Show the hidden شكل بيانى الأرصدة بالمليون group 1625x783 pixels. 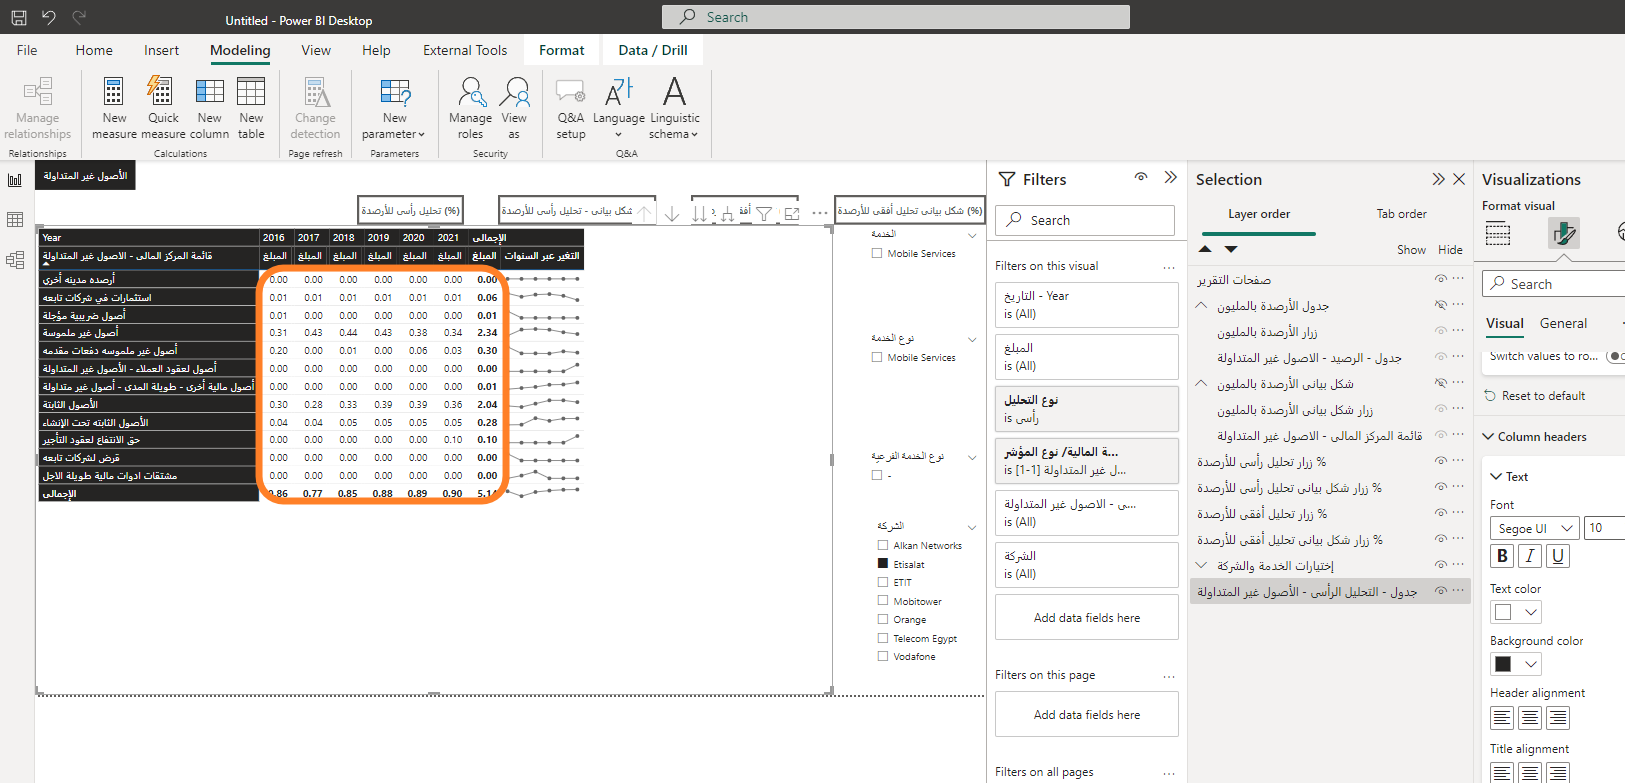pos(1441,383)
